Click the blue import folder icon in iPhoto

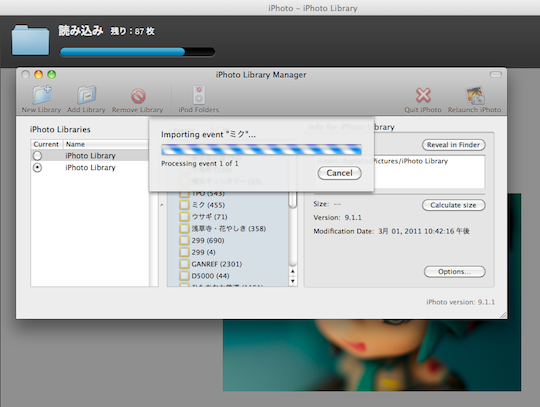click(30, 40)
